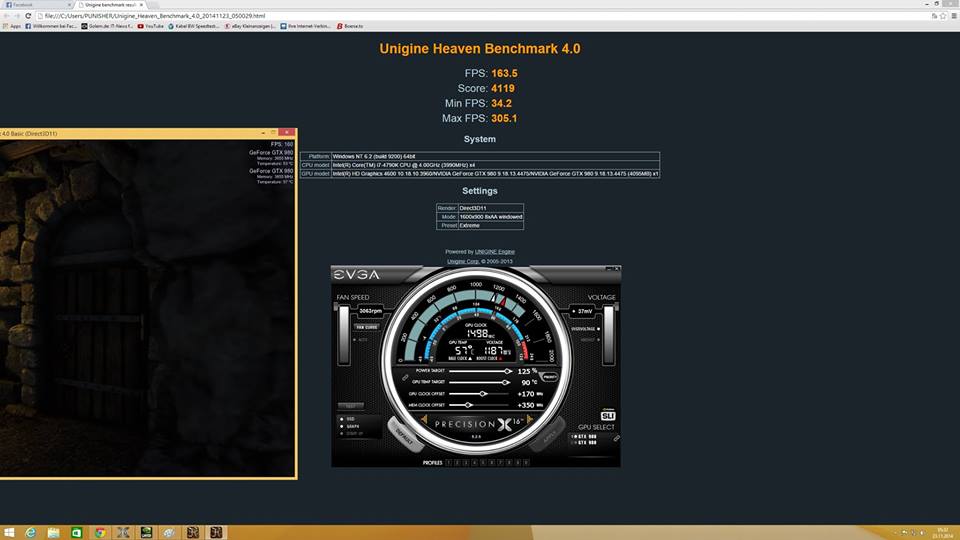Viewport: 960px width, 540px height.
Task: Toggle the OSD option
Action: [348, 419]
